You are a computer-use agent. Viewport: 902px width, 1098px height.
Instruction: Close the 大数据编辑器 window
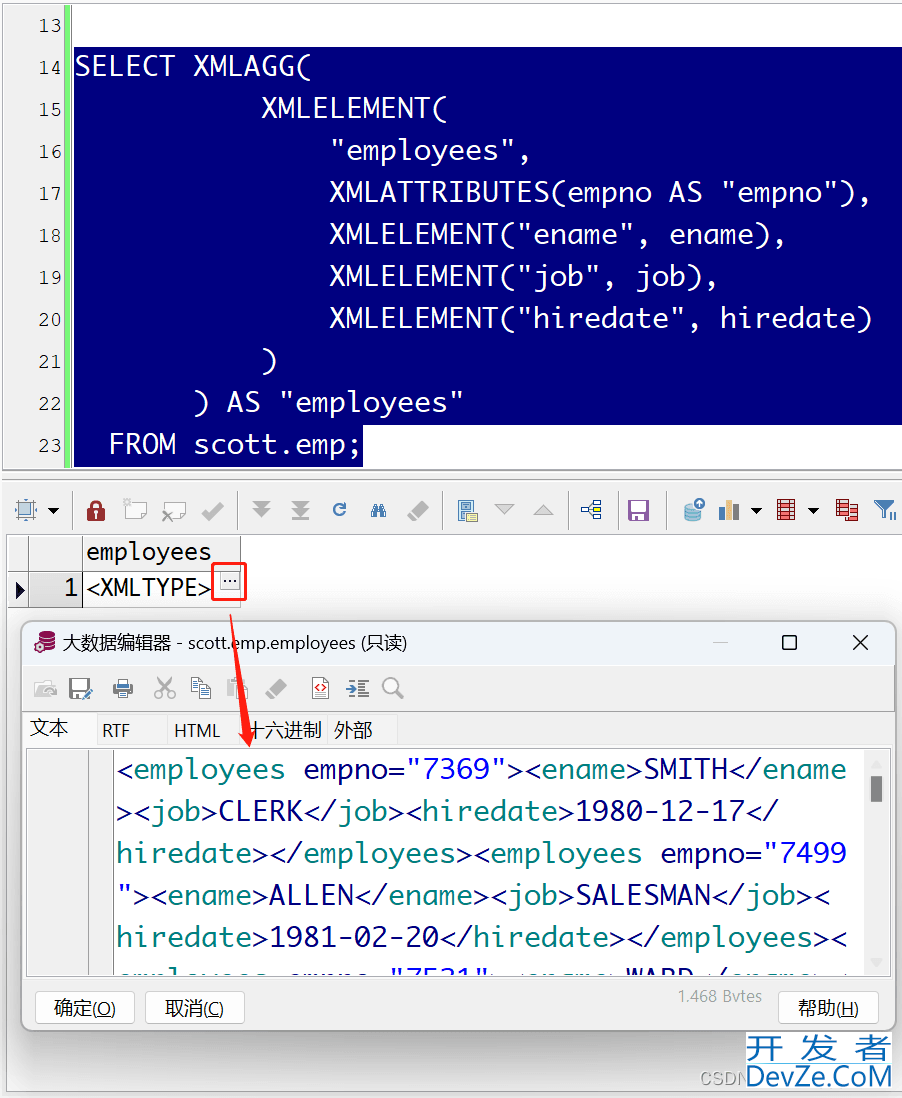[x=861, y=643]
